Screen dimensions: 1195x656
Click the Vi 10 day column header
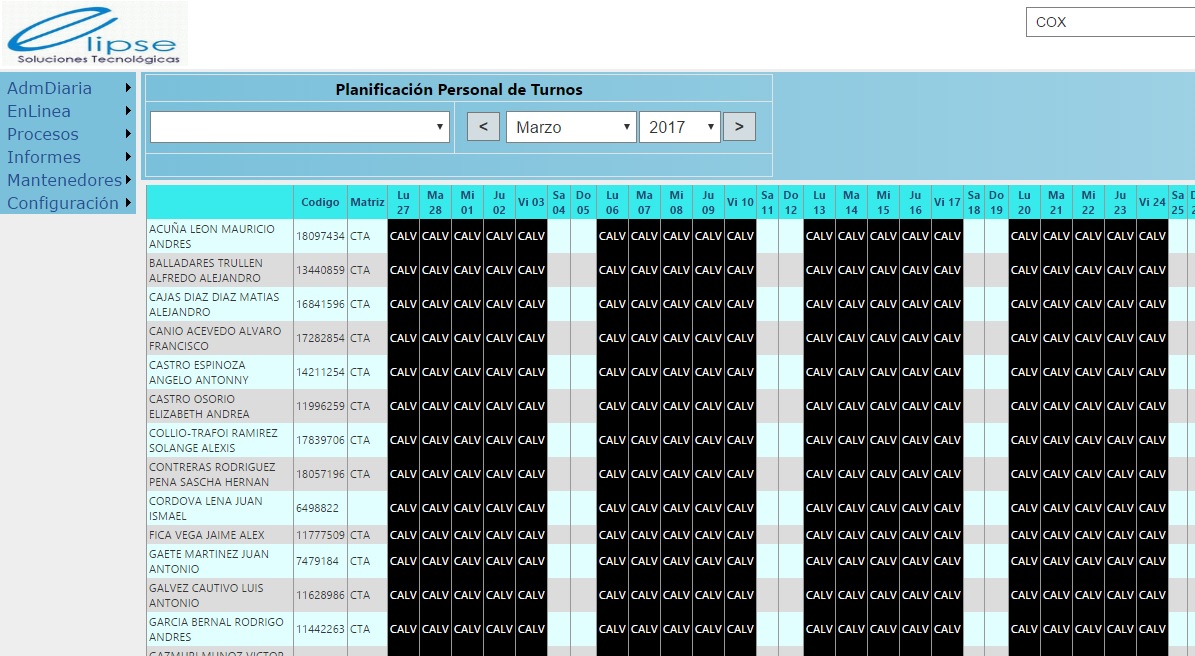pos(740,202)
